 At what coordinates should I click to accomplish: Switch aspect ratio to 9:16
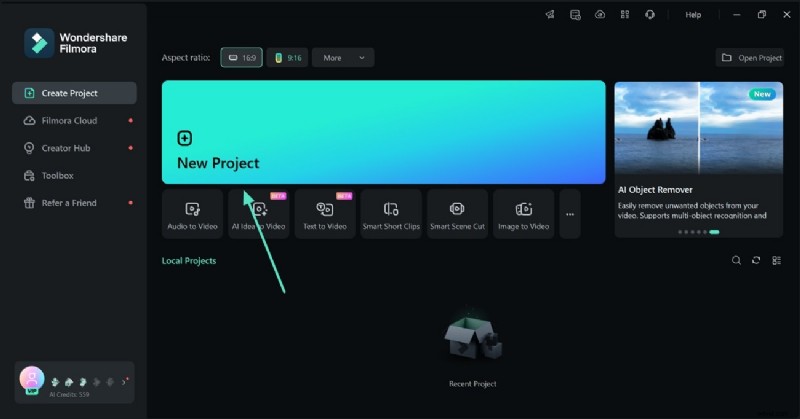coord(287,58)
